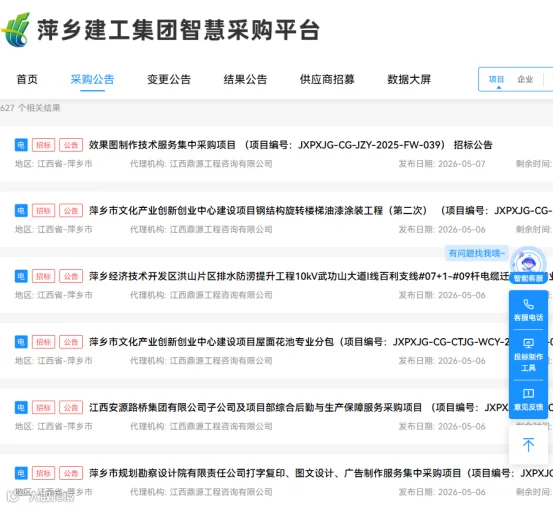This screenshot has width=553, height=508.
Task: Open the 数据大屏 menu item
Action: [x=409, y=79]
